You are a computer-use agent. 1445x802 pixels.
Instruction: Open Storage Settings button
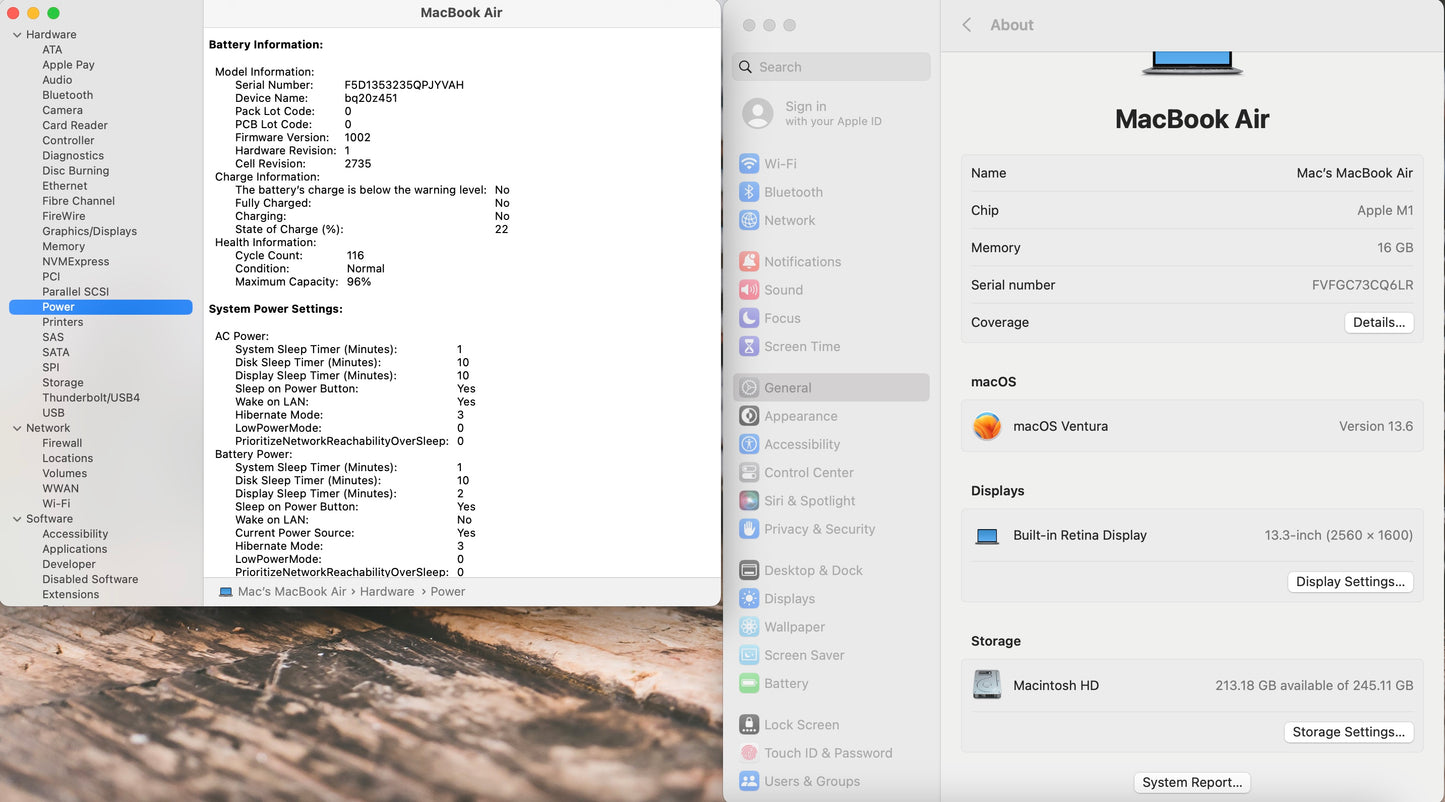1348,732
